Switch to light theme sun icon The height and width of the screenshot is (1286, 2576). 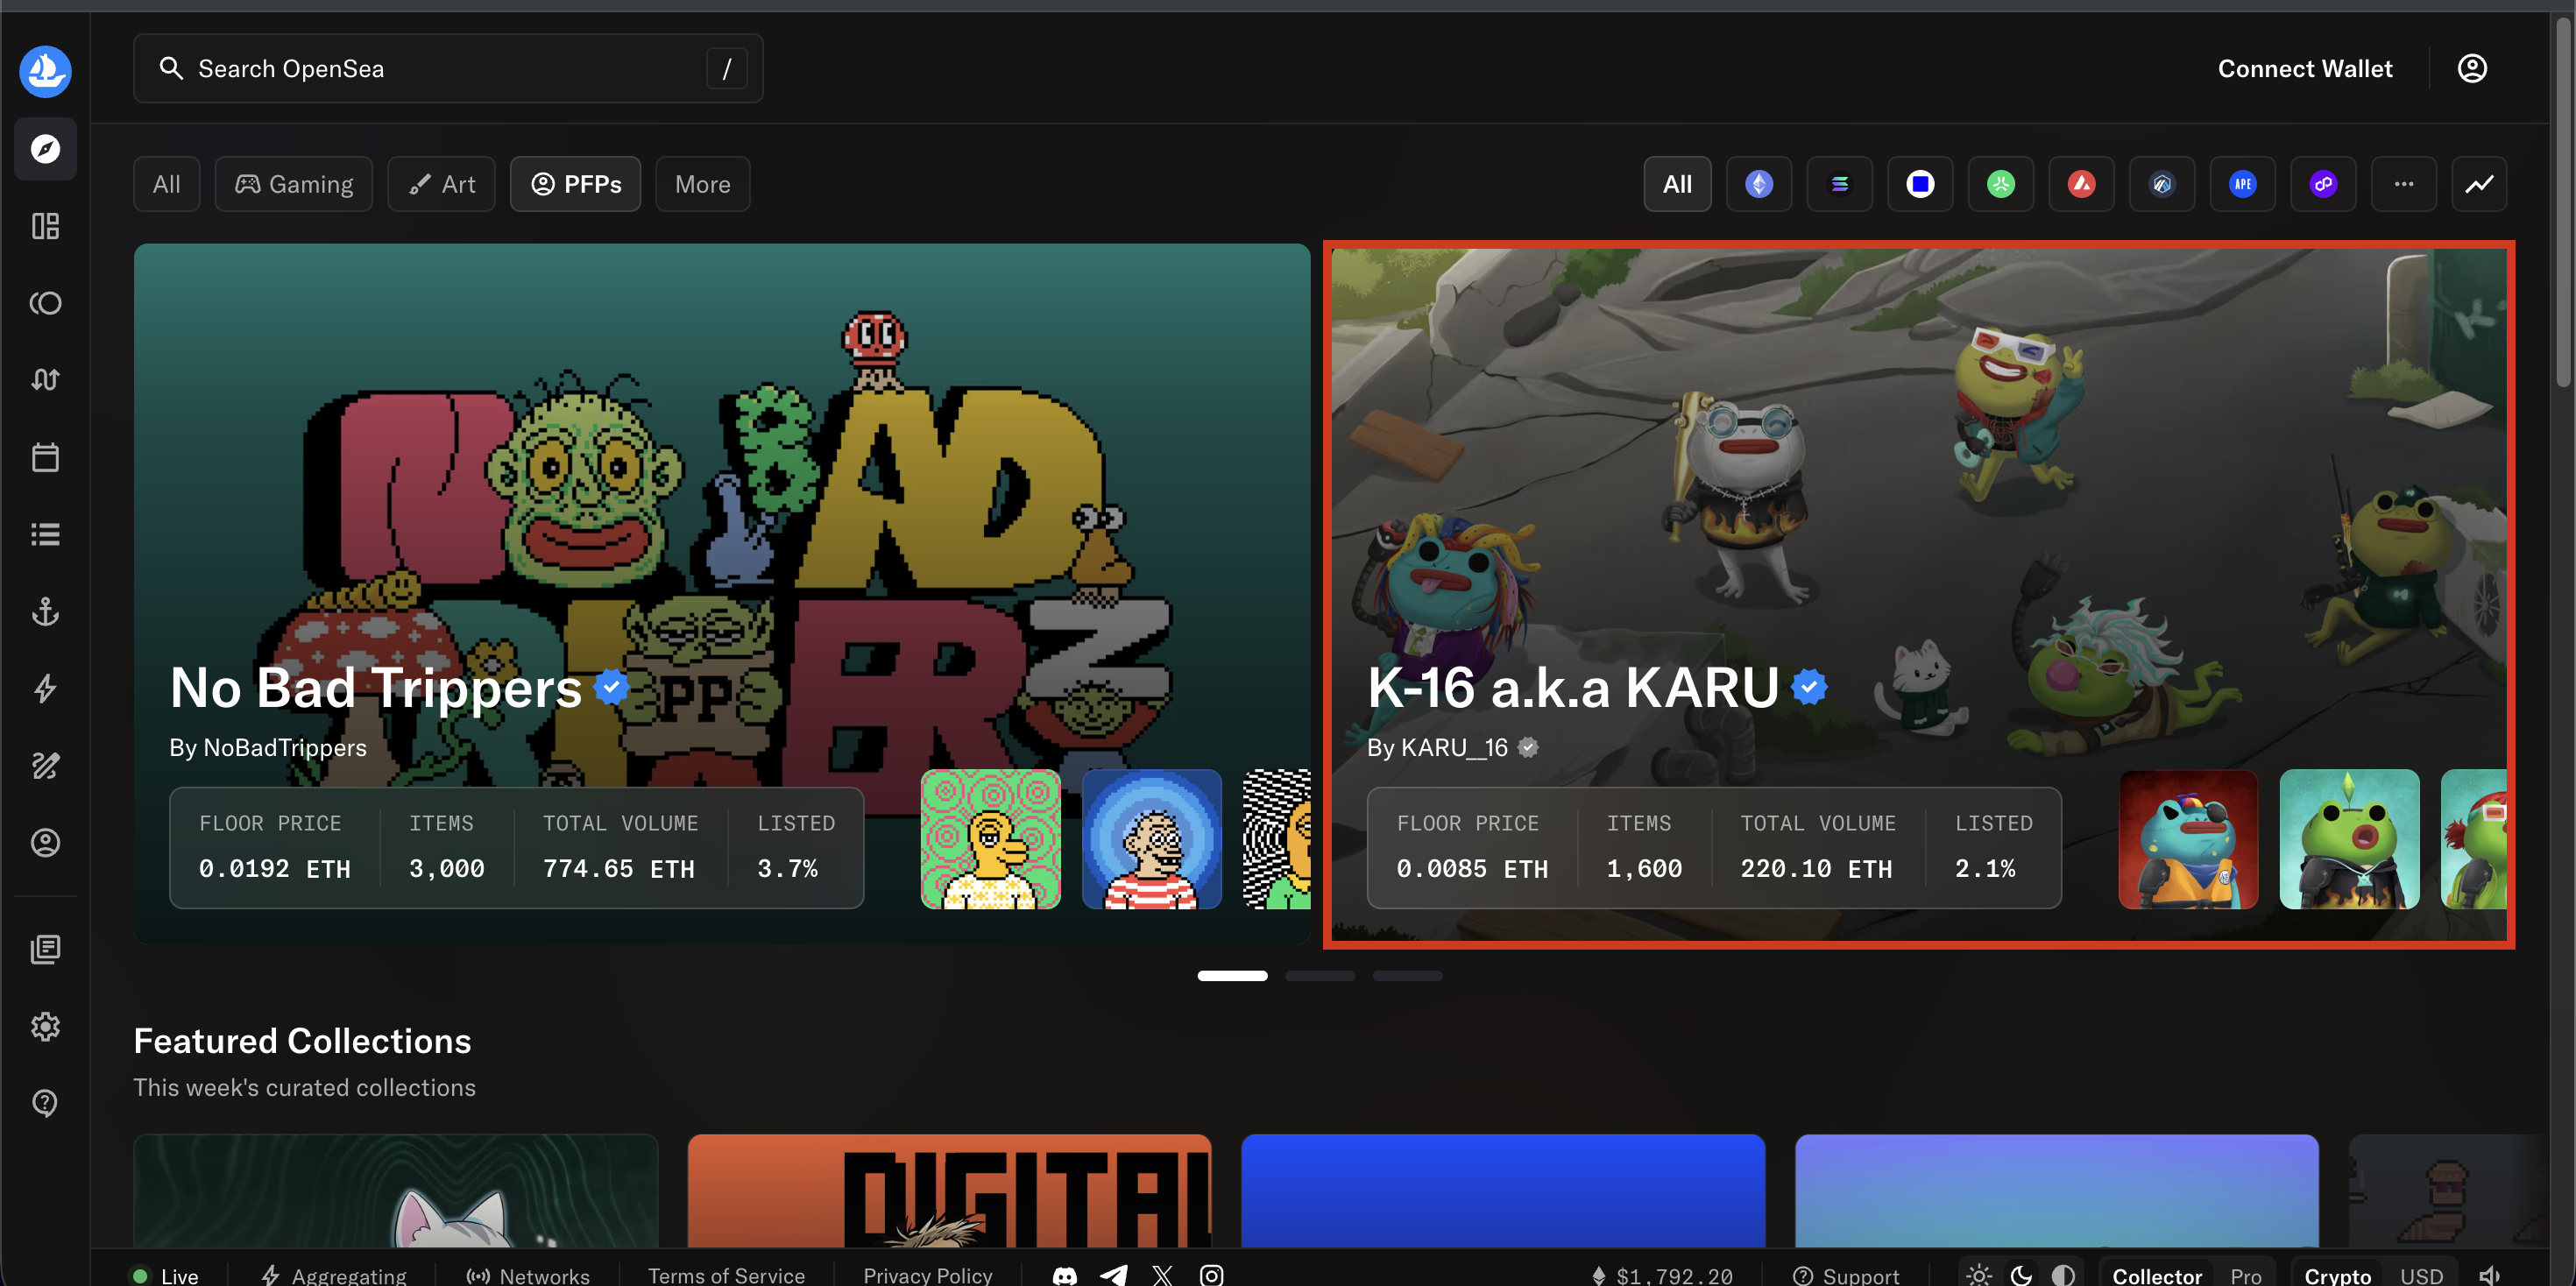pos(1978,1275)
